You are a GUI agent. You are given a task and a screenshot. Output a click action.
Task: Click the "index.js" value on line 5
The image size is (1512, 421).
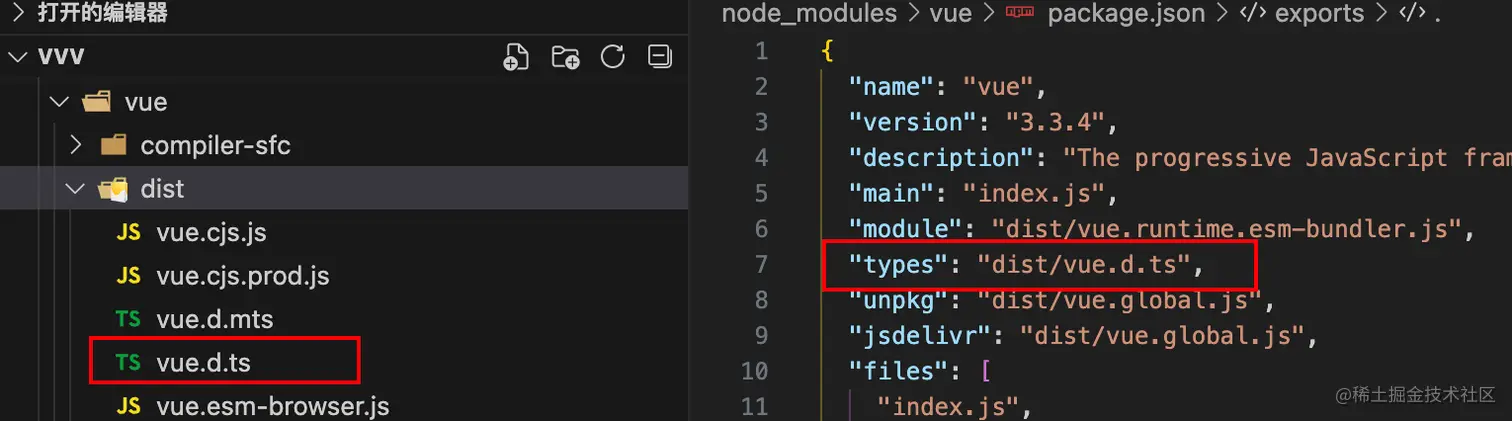pos(1032,193)
